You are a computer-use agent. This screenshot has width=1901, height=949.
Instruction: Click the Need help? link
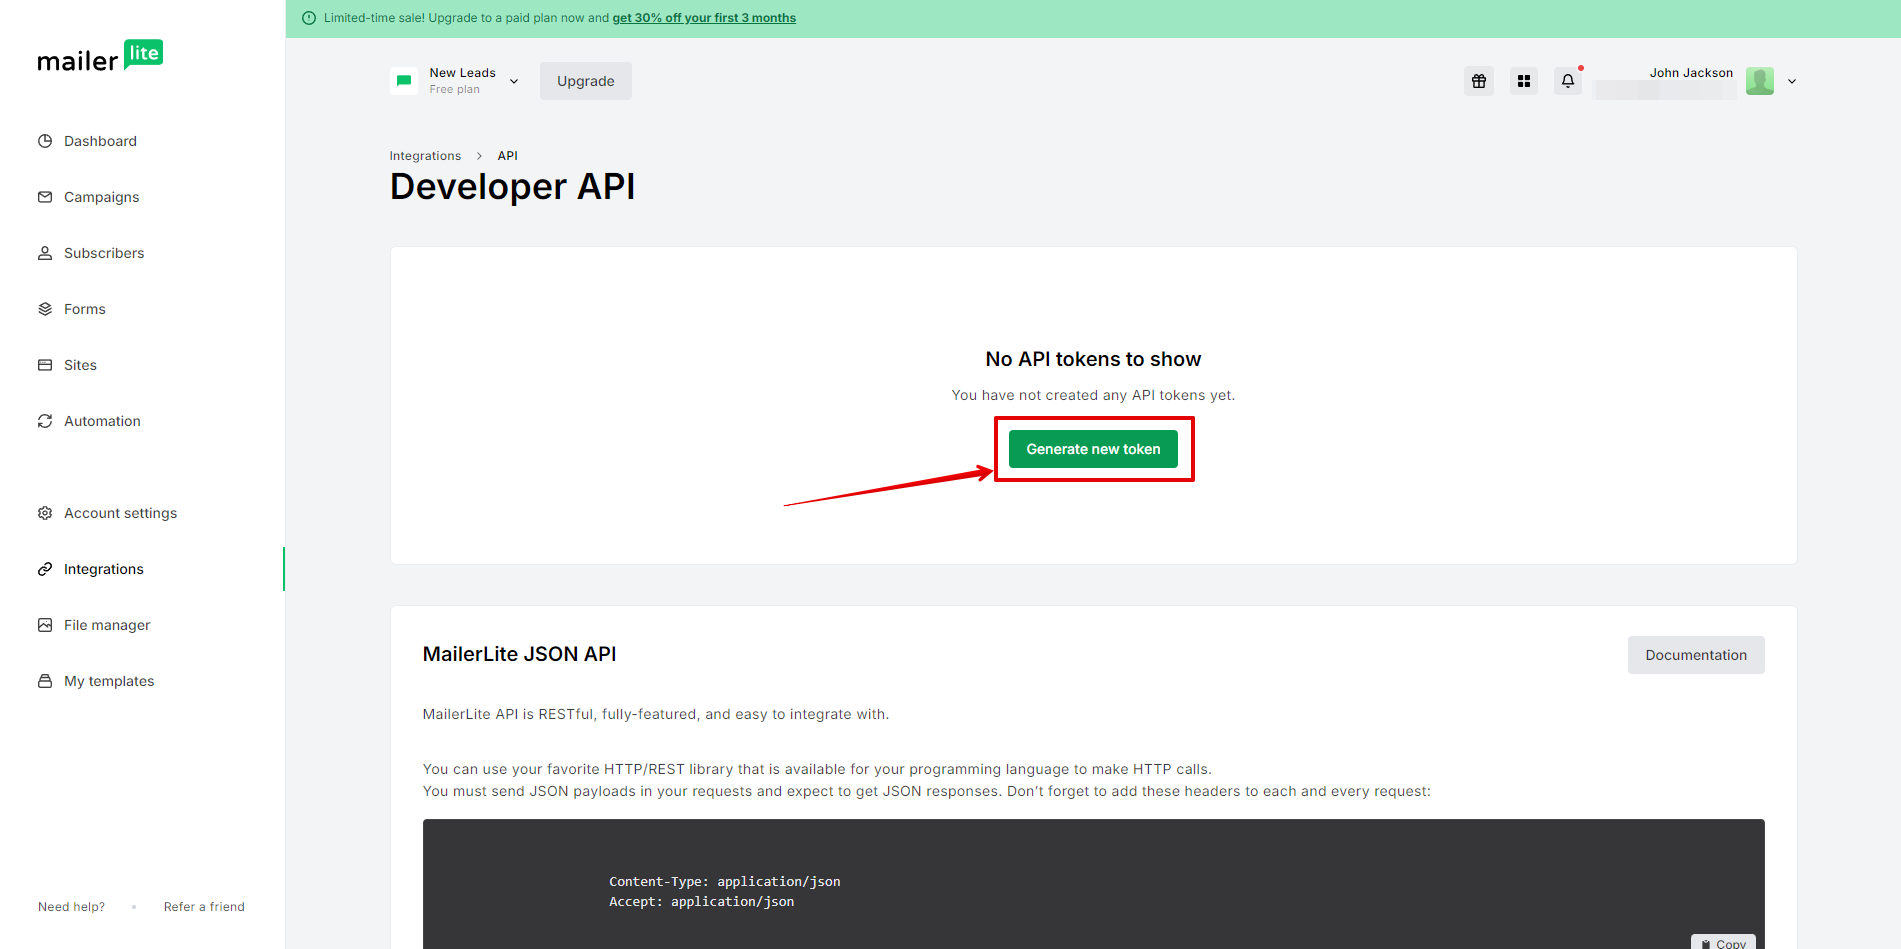point(71,907)
